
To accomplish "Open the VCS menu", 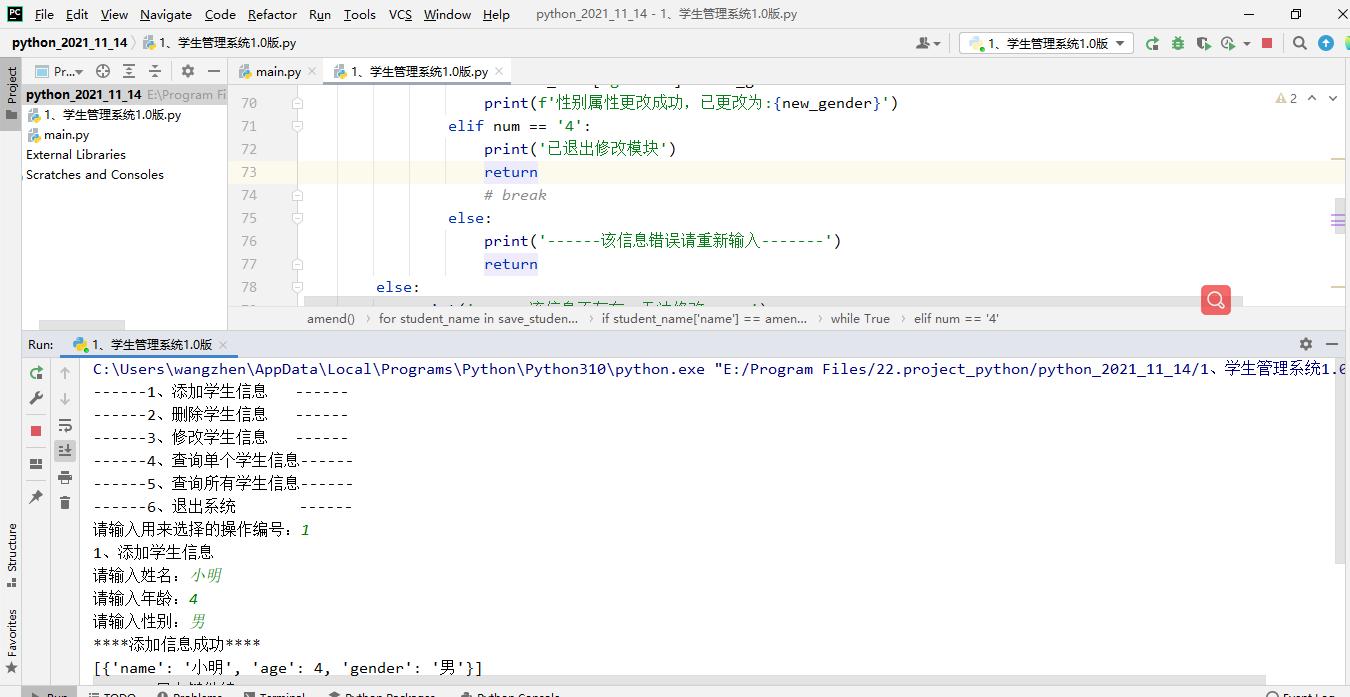I will point(400,14).
